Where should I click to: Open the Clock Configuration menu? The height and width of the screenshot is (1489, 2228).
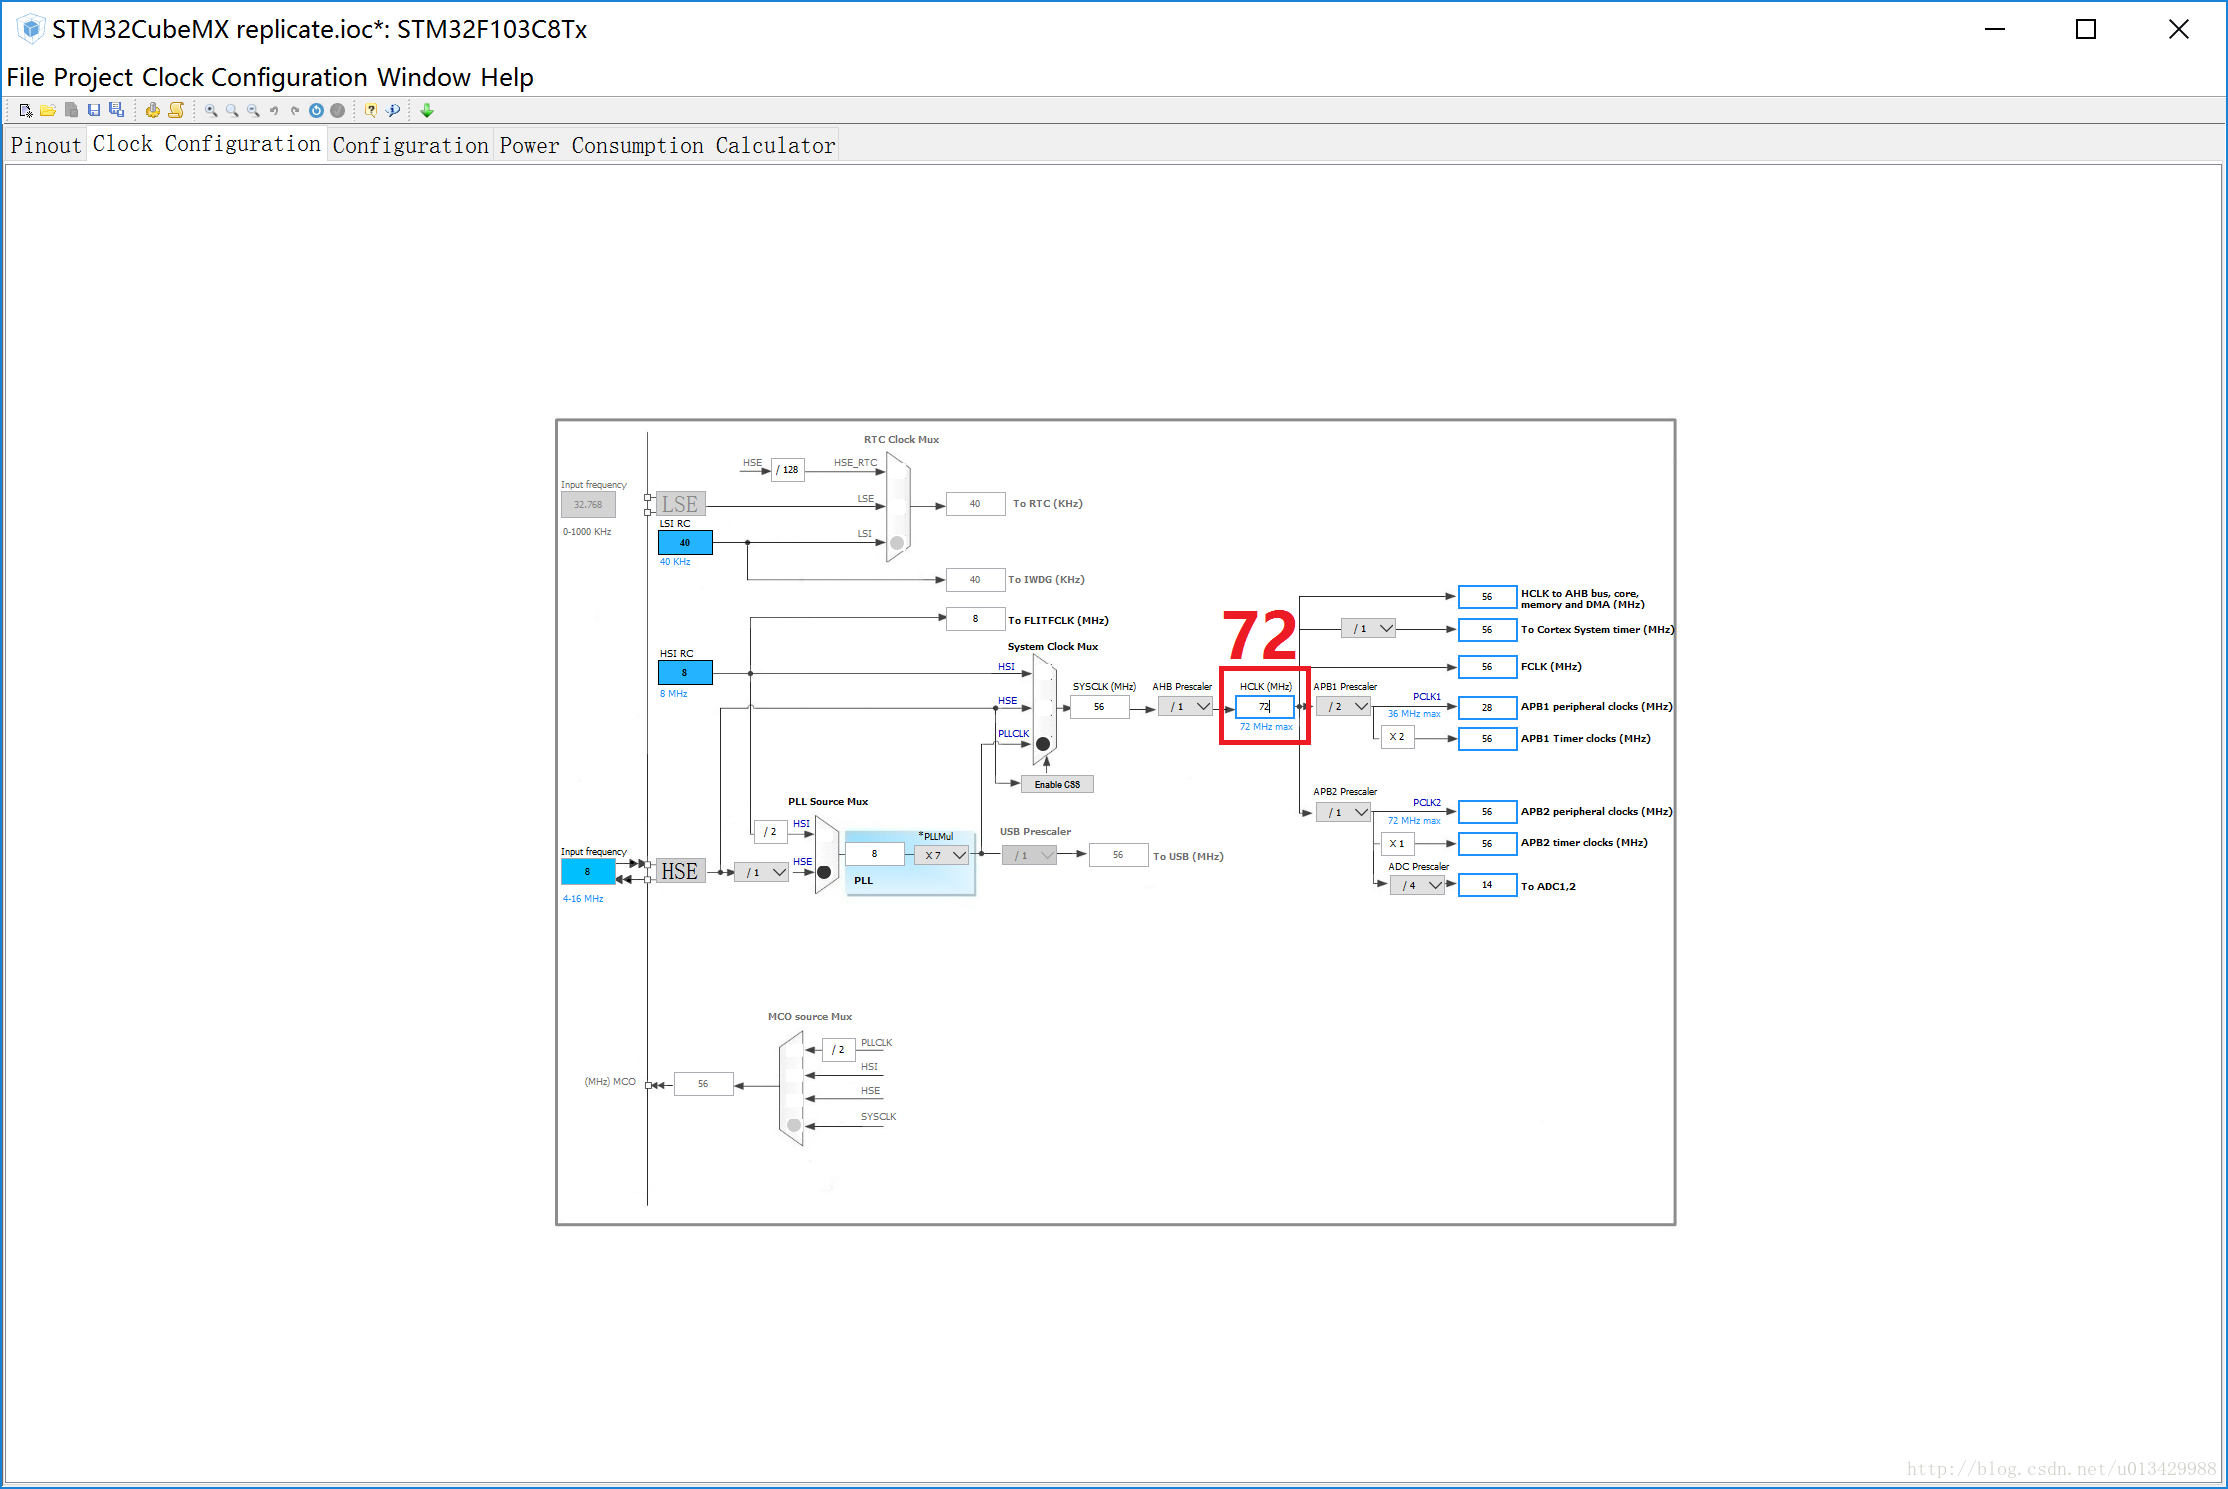[255, 77]
